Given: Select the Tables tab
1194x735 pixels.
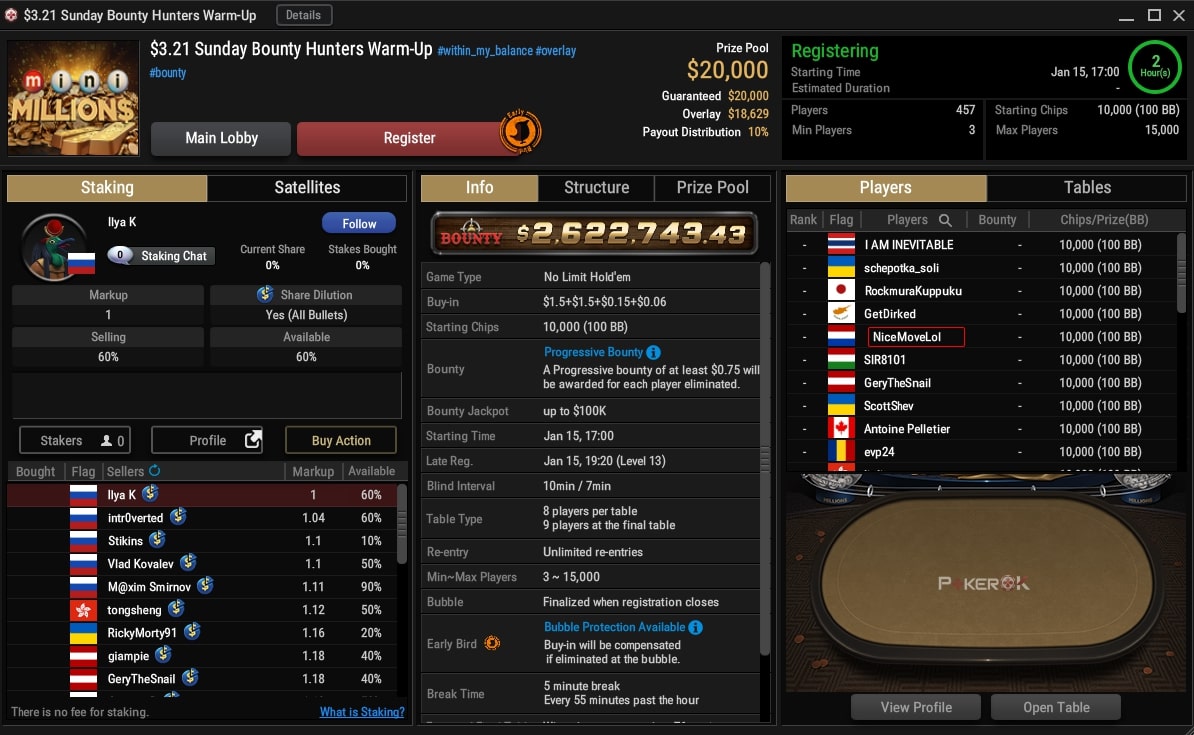Looking at the screenshot, I should [1087, 187].
